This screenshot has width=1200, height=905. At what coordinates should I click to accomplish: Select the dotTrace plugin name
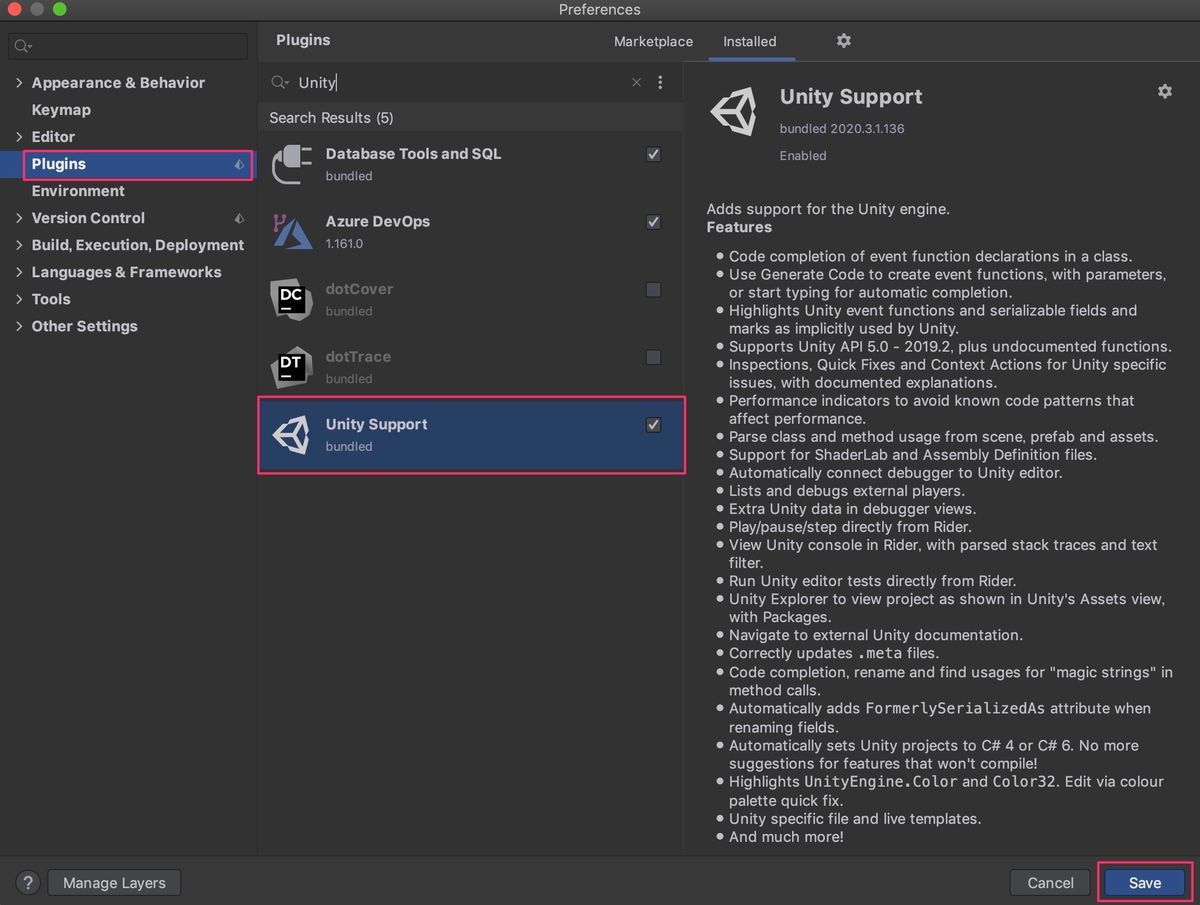tap(358, 357)
